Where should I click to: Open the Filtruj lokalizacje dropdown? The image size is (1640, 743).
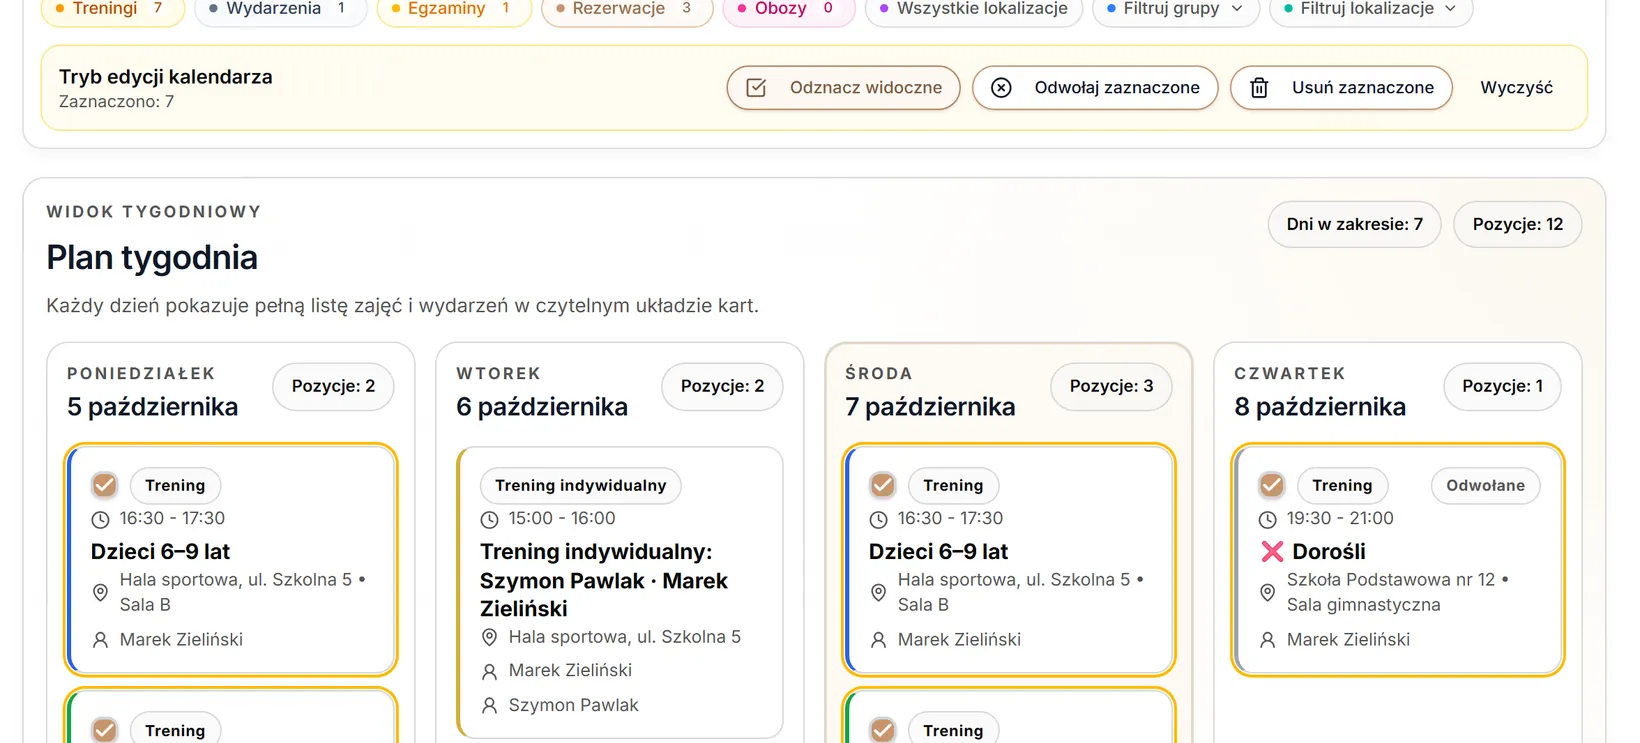pos(1371,9)
